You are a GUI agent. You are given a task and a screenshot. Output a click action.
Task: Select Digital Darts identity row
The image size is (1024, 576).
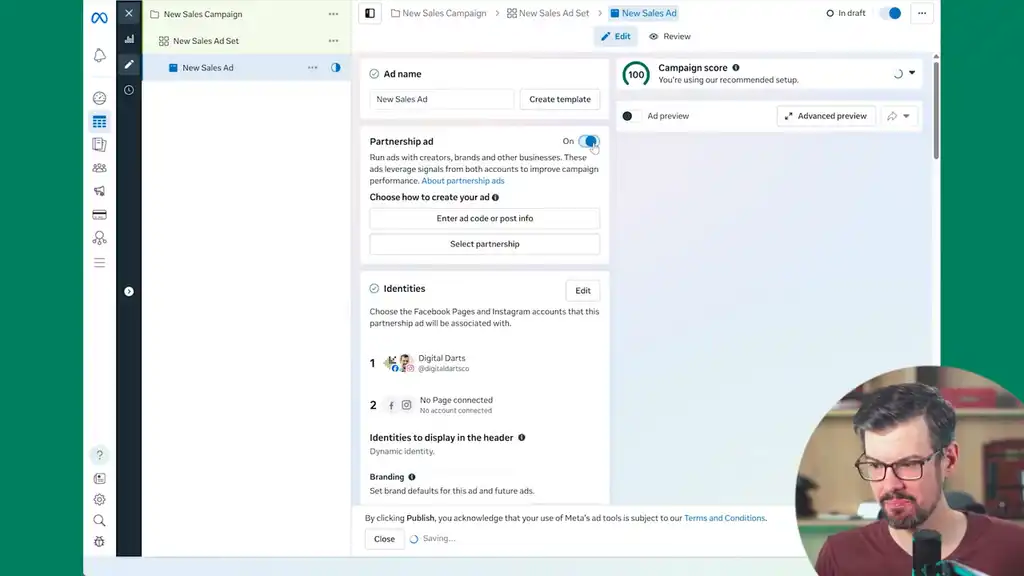[x=426, y=363]
